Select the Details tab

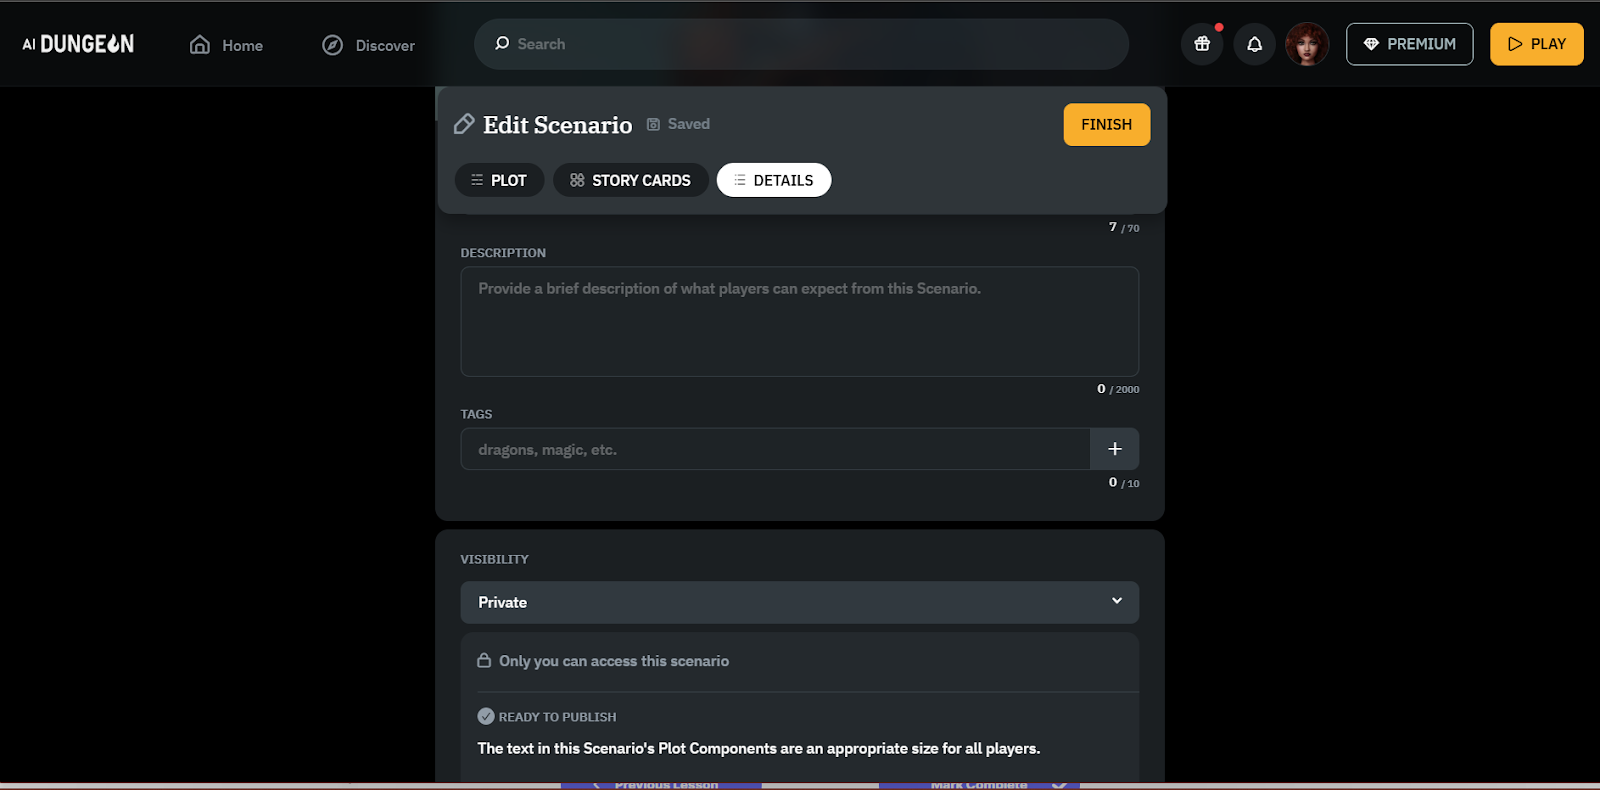point(774,180)
